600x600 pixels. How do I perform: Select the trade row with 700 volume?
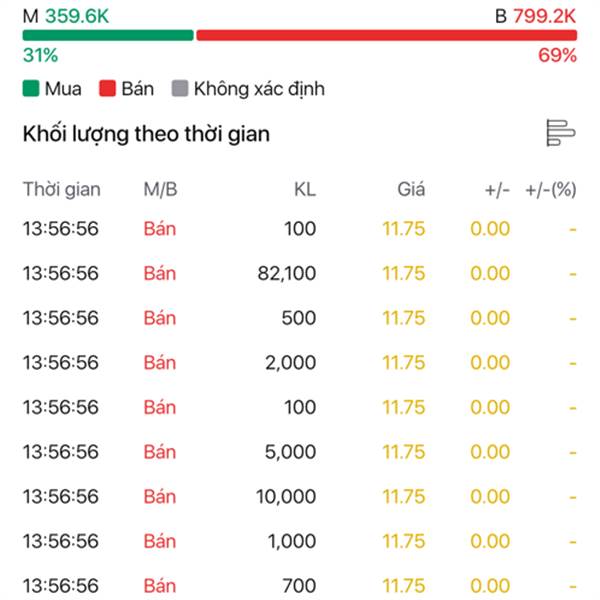click(x=300, y=585)
